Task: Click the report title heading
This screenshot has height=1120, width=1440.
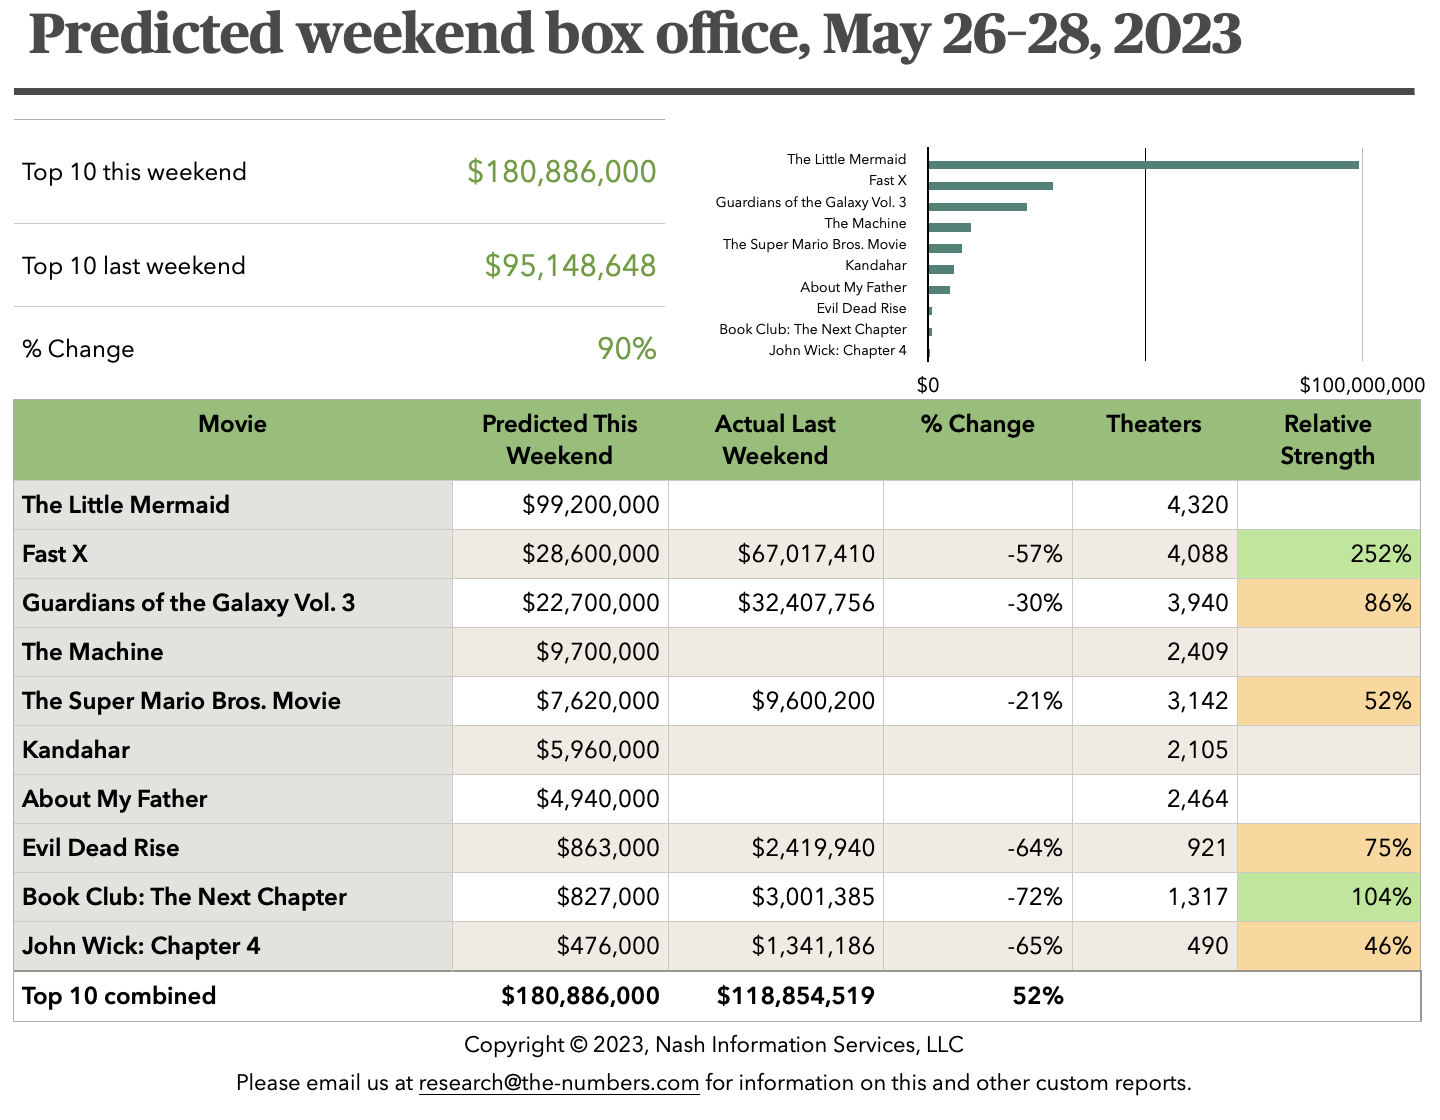Action: coord(635,34)
